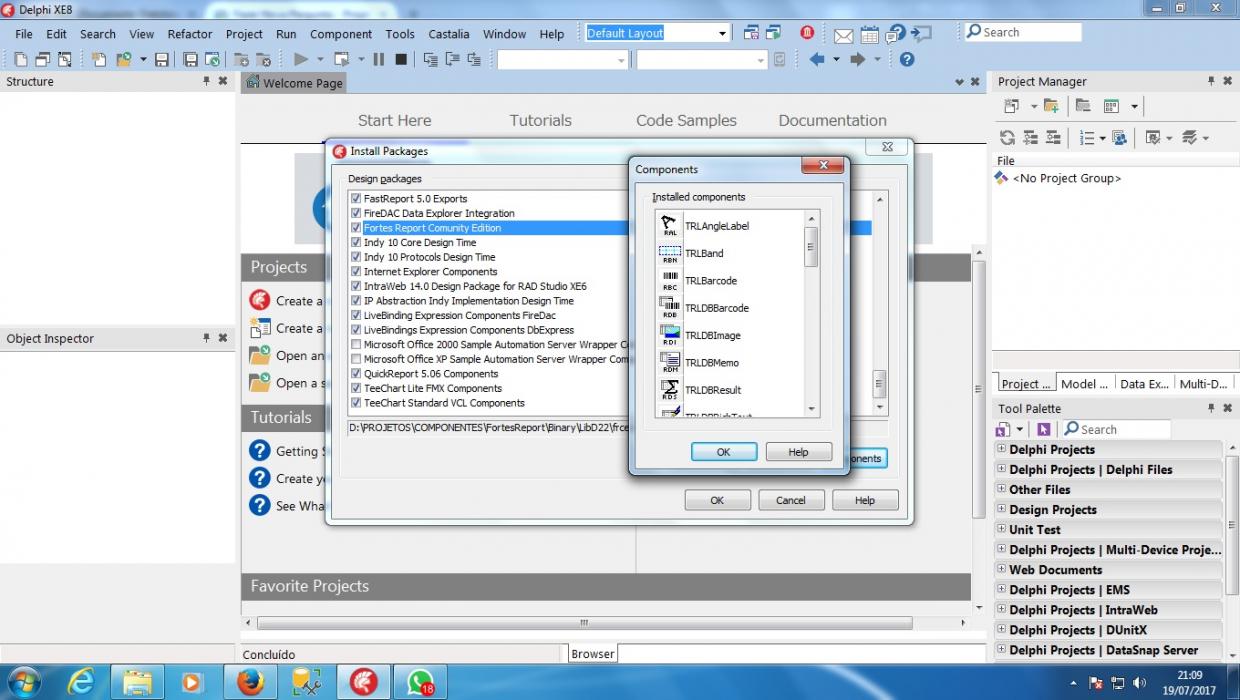The image size is (1240, 700).
Task: Open WhatsApp from the taskbar
Action: click(420, 682)
